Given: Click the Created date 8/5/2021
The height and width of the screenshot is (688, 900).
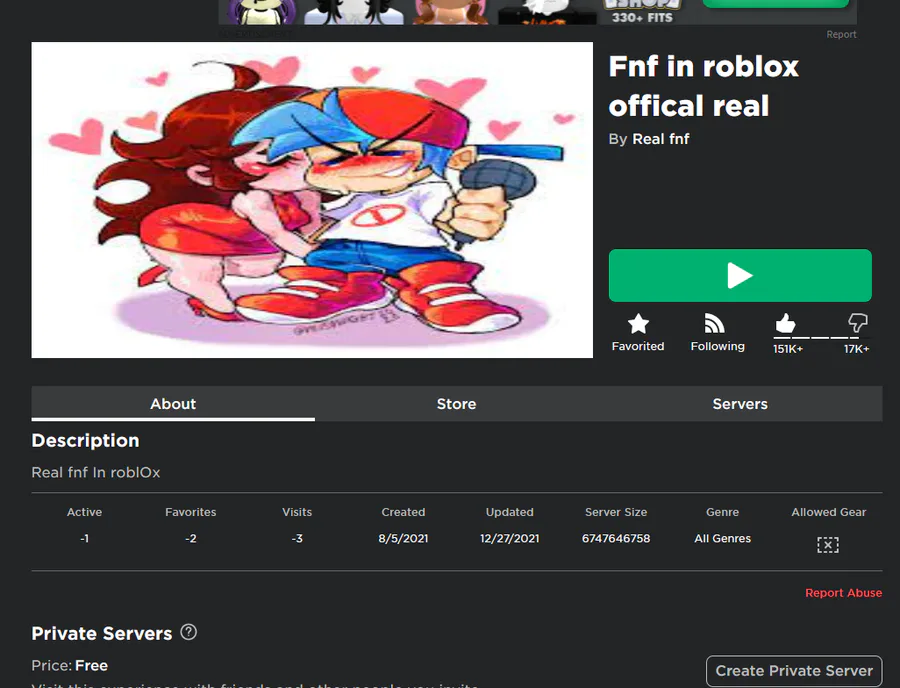Looking at the screenshot, I should click(x=403, y=538).
